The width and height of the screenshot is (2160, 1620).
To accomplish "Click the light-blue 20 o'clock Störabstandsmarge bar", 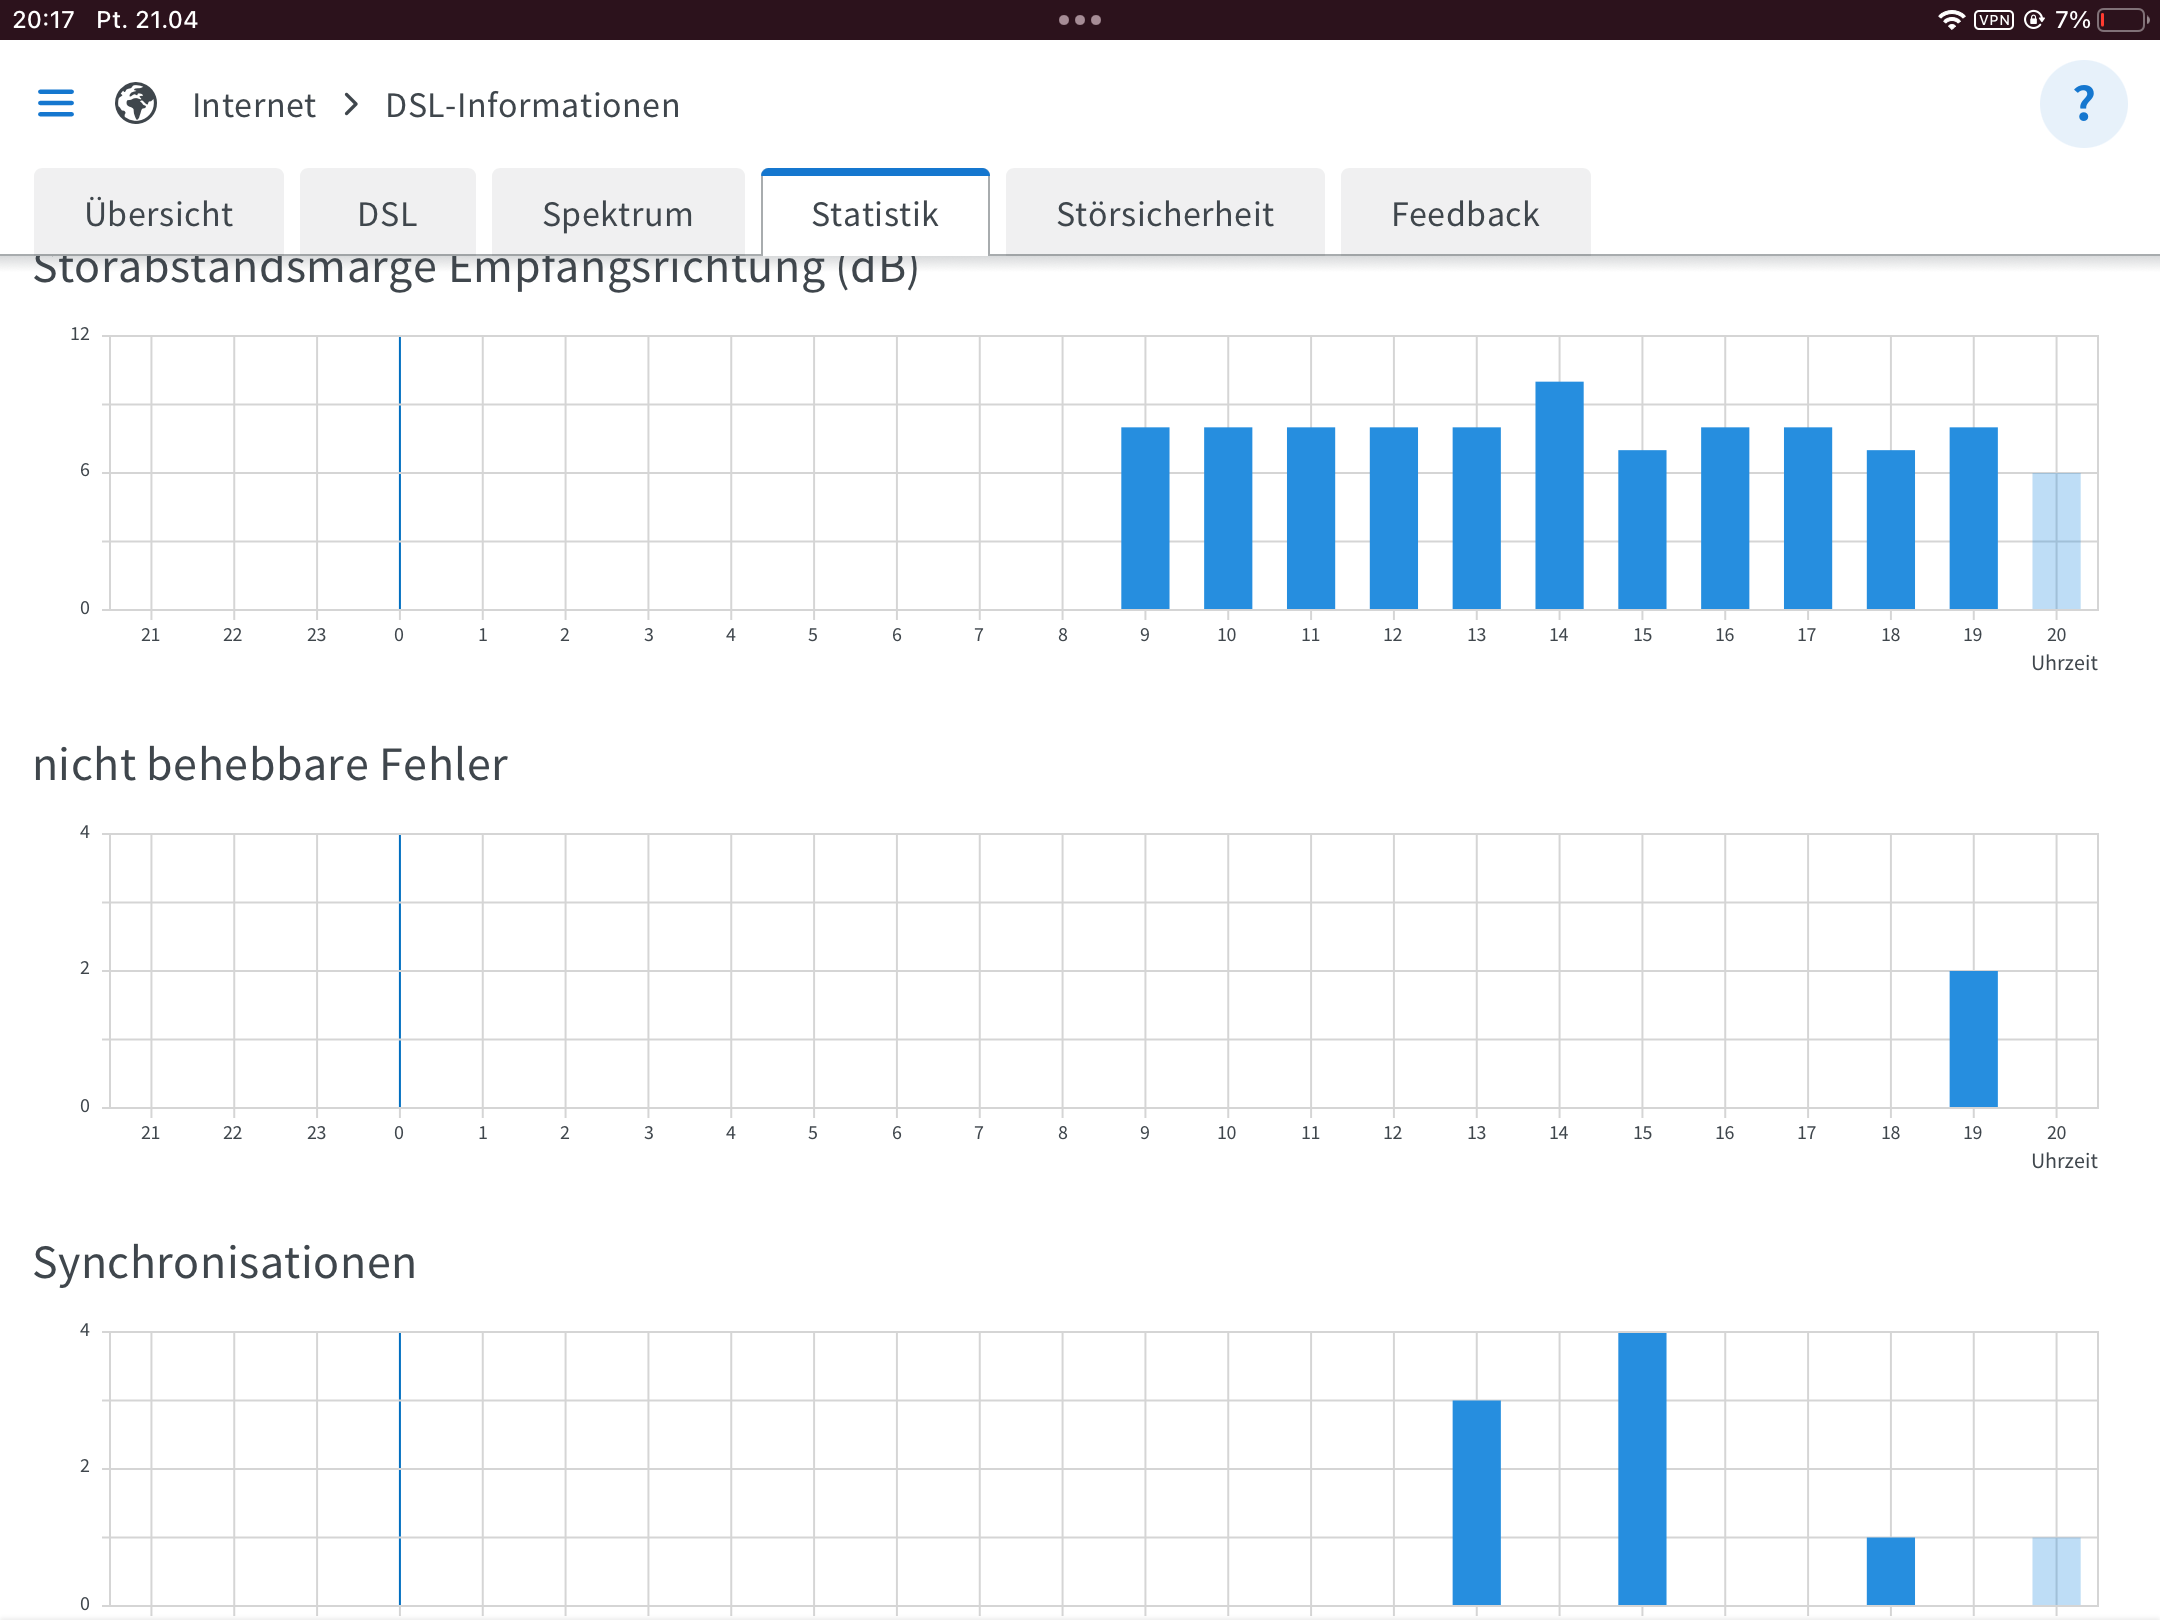I will point(2056,541).
